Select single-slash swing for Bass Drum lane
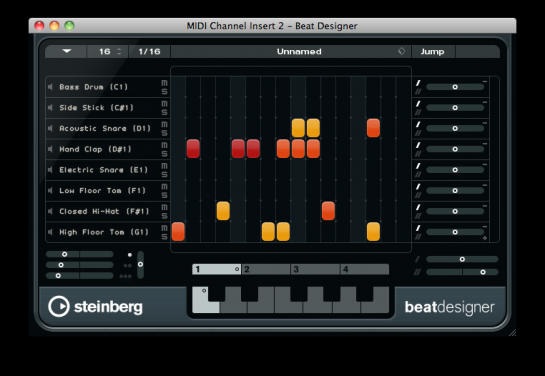This screenshot has width=545, height=376. click(x=418, y=83)
